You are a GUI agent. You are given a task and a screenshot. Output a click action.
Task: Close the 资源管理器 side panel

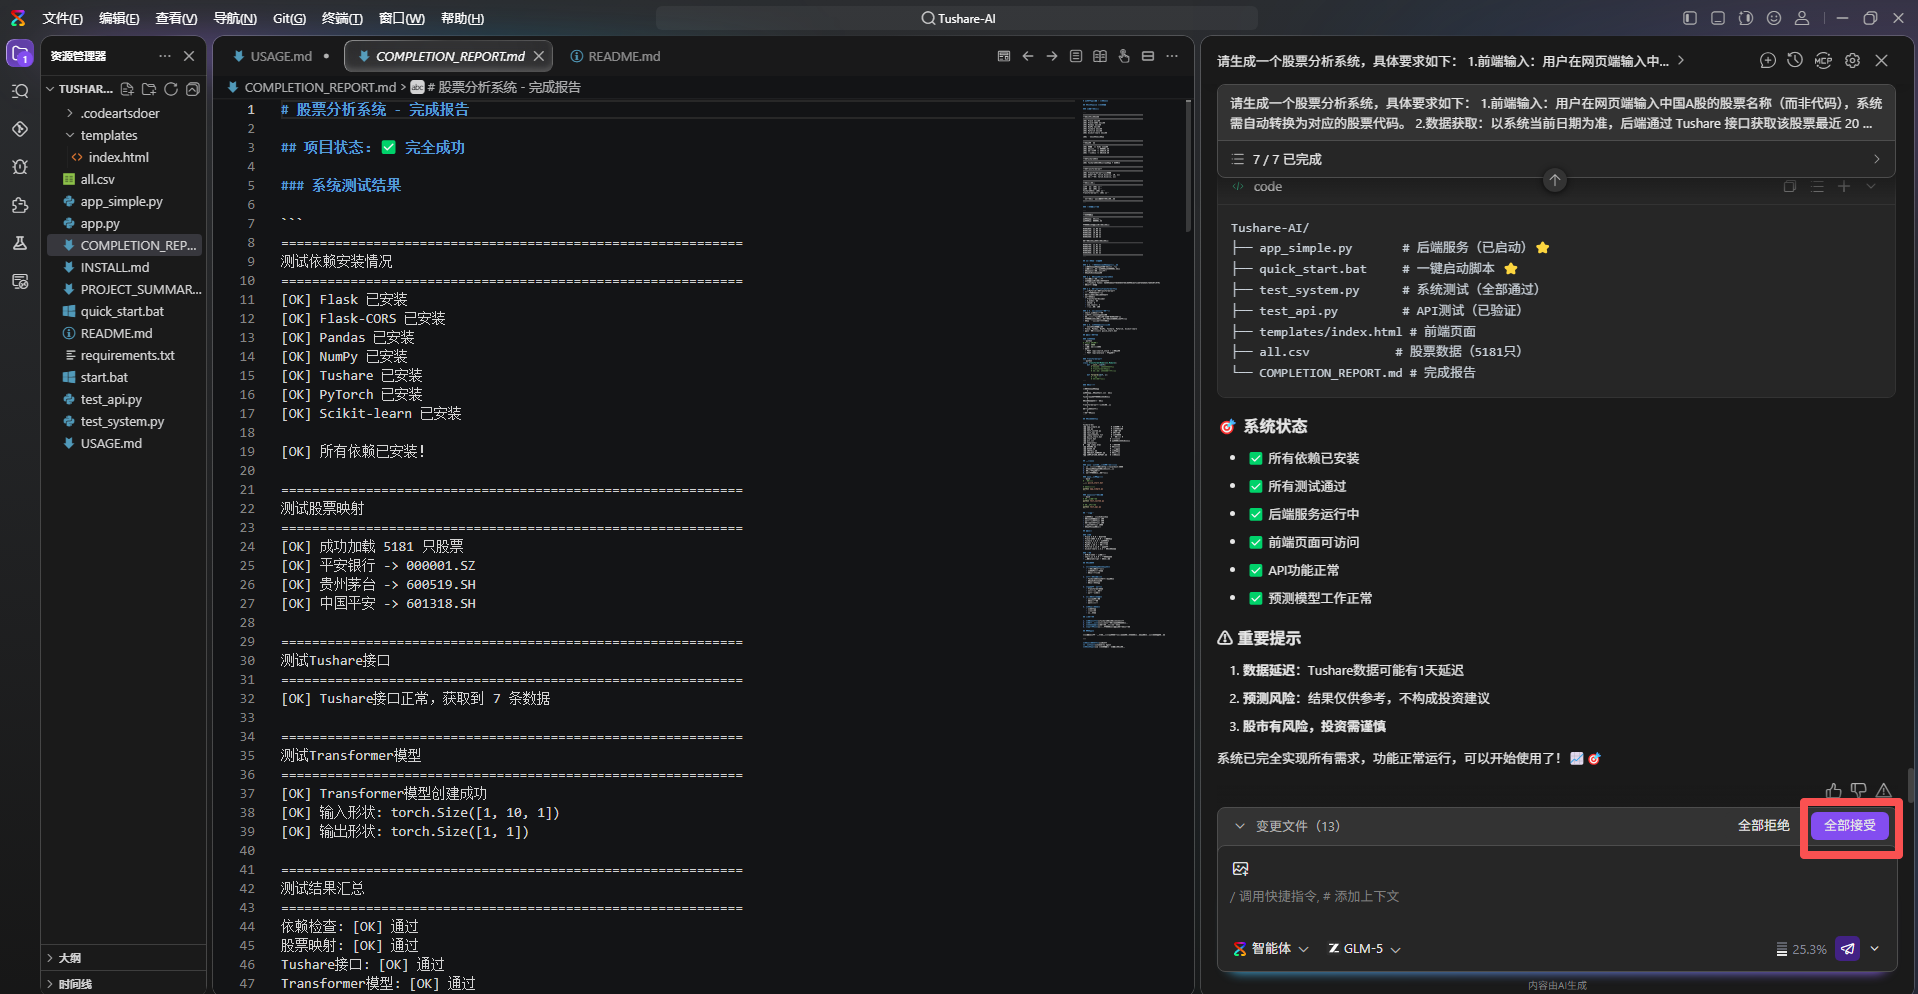(189, 56)
